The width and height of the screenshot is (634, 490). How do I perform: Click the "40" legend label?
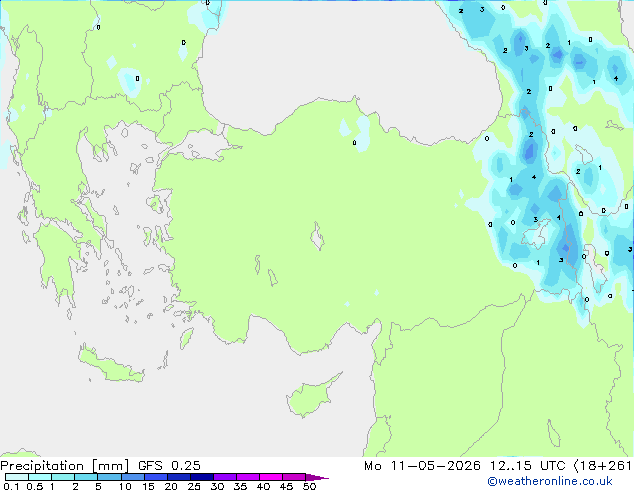(x=263, y=486)
